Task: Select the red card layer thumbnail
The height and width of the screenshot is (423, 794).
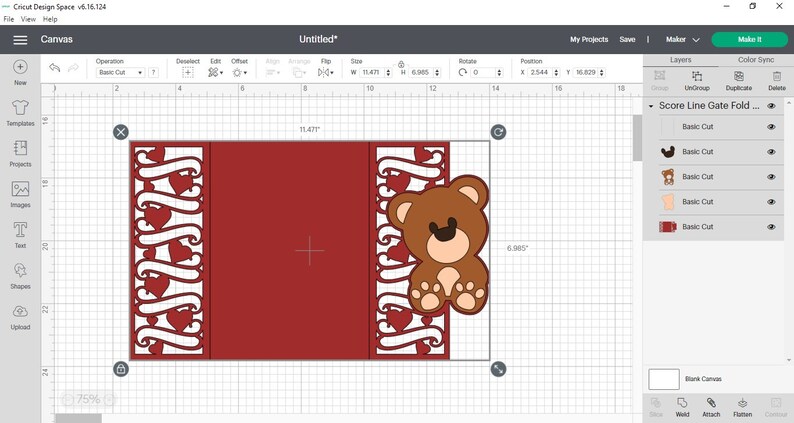Action: [x=668, y=226]
